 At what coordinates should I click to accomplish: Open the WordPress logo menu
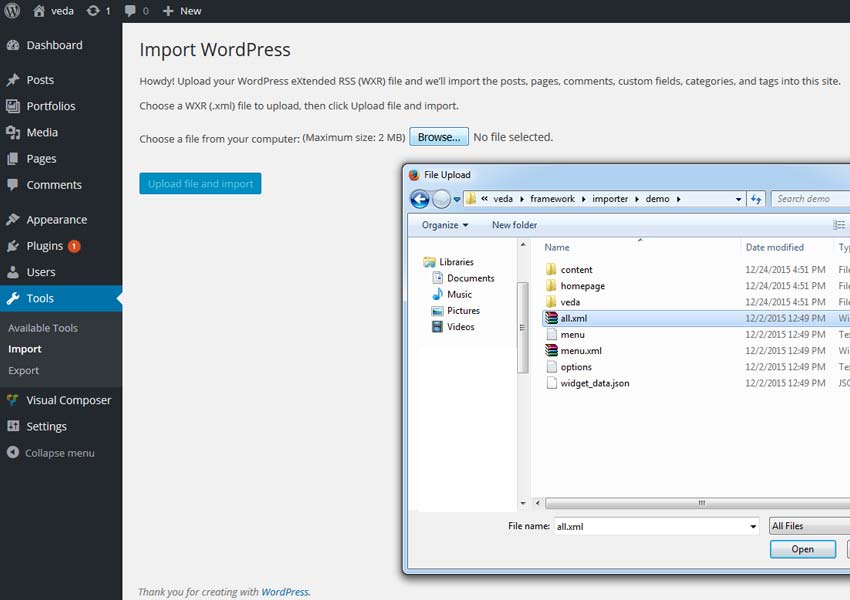coord(11,11)
